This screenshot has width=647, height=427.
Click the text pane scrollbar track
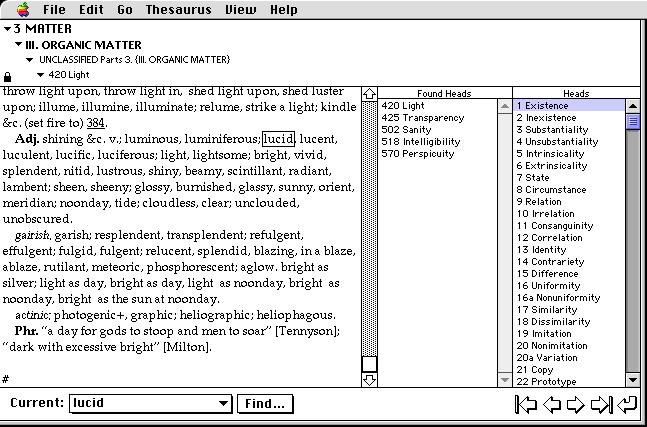(x=369, y=227)
